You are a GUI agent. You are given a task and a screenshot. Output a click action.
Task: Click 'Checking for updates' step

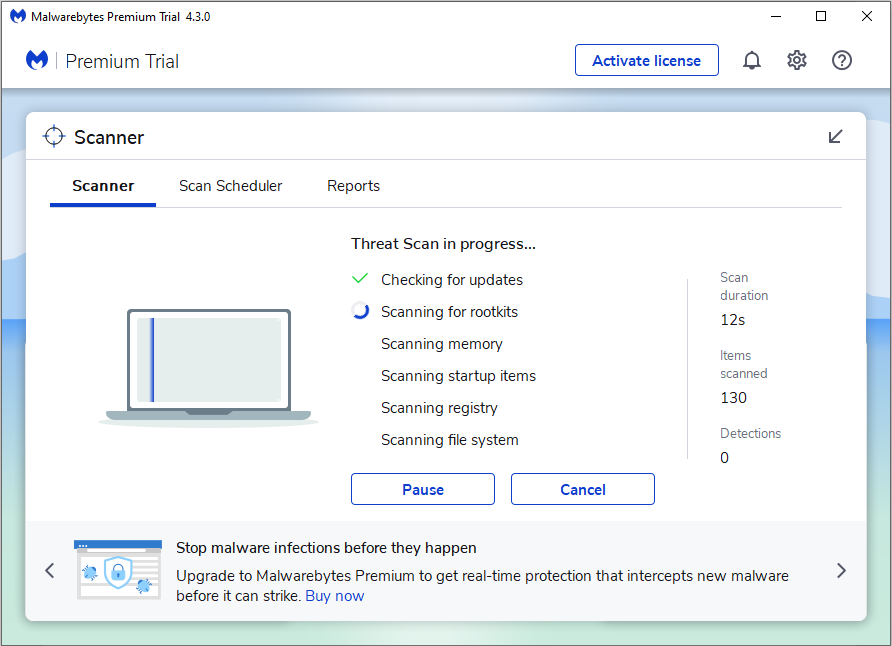tap(452, 280)
